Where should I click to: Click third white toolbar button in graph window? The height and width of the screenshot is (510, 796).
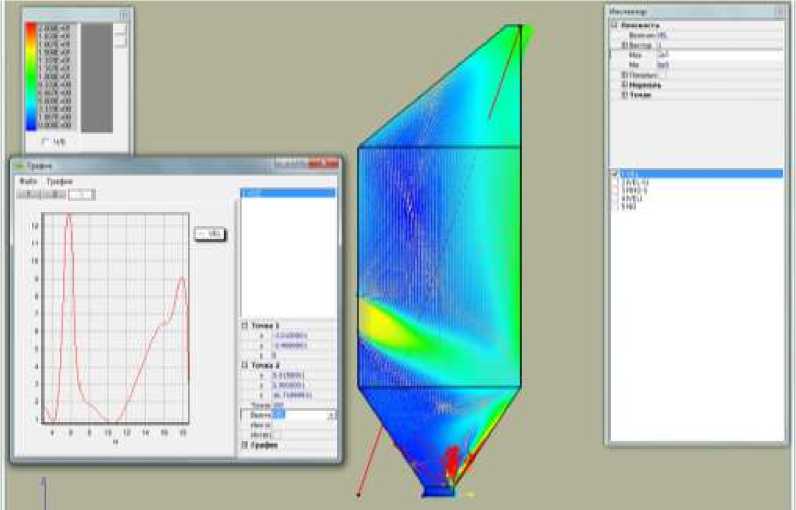tap(82, 194)
